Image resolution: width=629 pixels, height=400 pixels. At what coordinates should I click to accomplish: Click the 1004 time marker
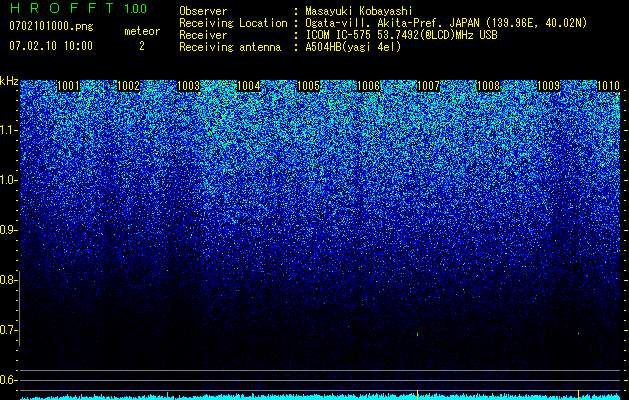tap(248, 86)
